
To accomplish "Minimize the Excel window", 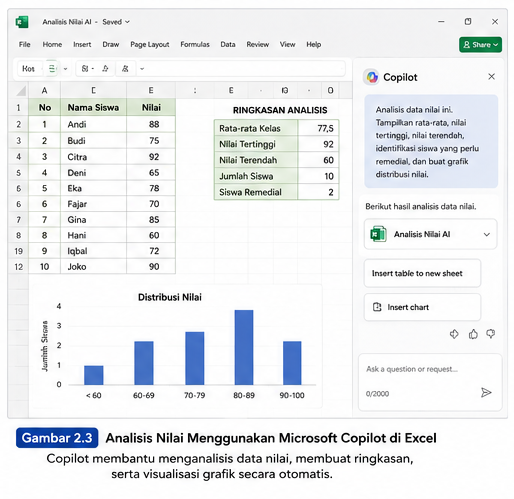I will pos(441,22).
